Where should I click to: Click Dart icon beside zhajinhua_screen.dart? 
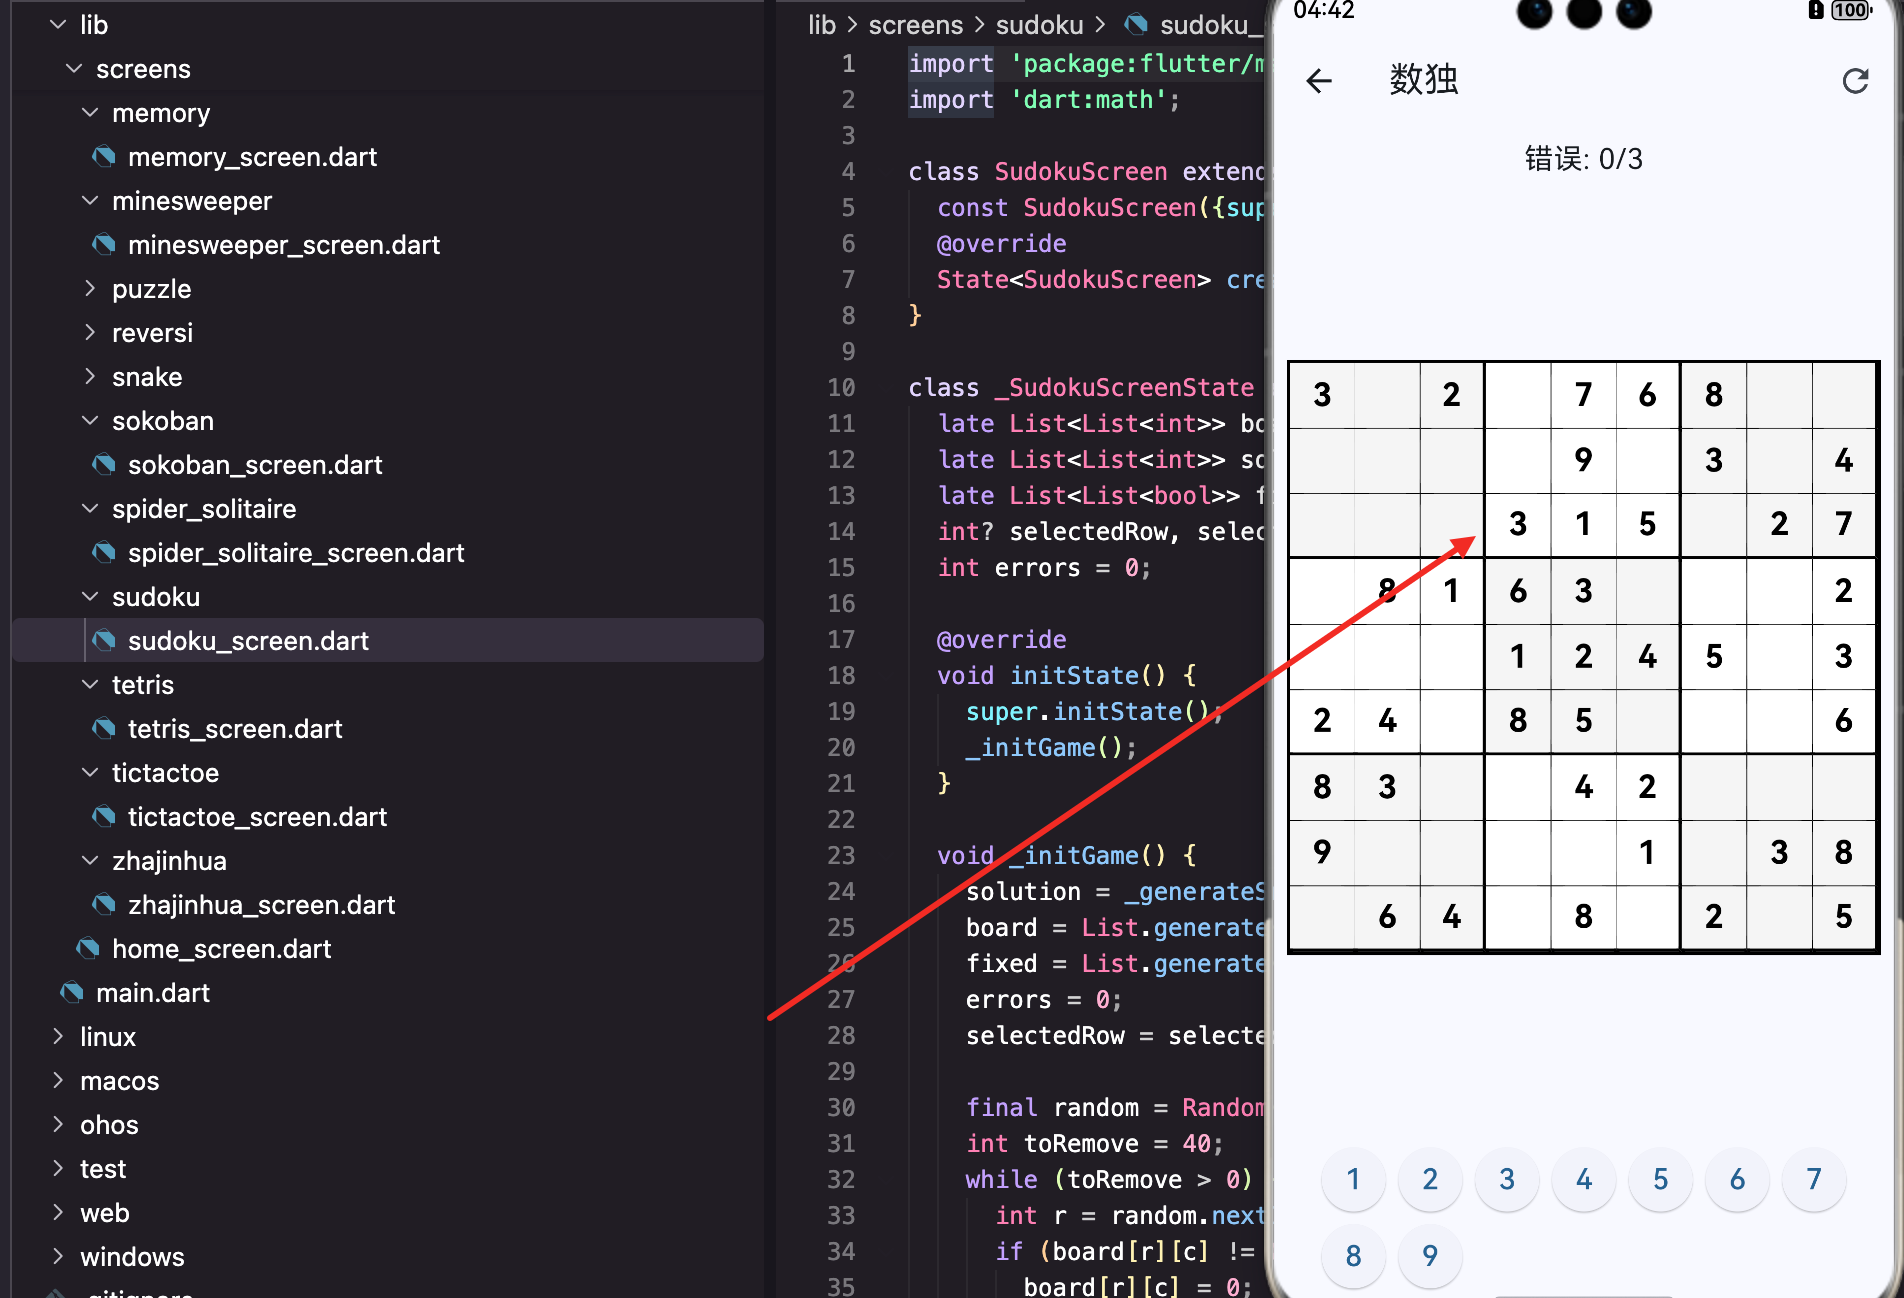tap(103, 905)
